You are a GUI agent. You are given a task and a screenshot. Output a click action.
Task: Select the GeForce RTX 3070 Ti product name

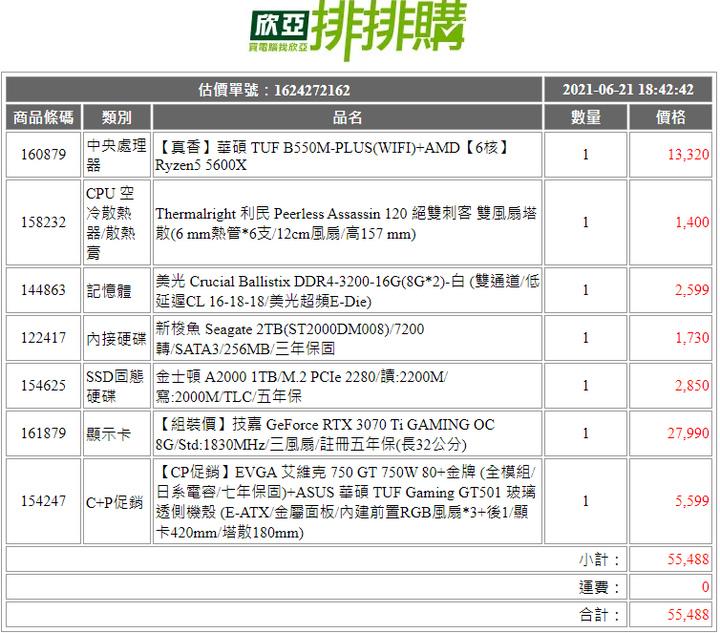(325, 434)
